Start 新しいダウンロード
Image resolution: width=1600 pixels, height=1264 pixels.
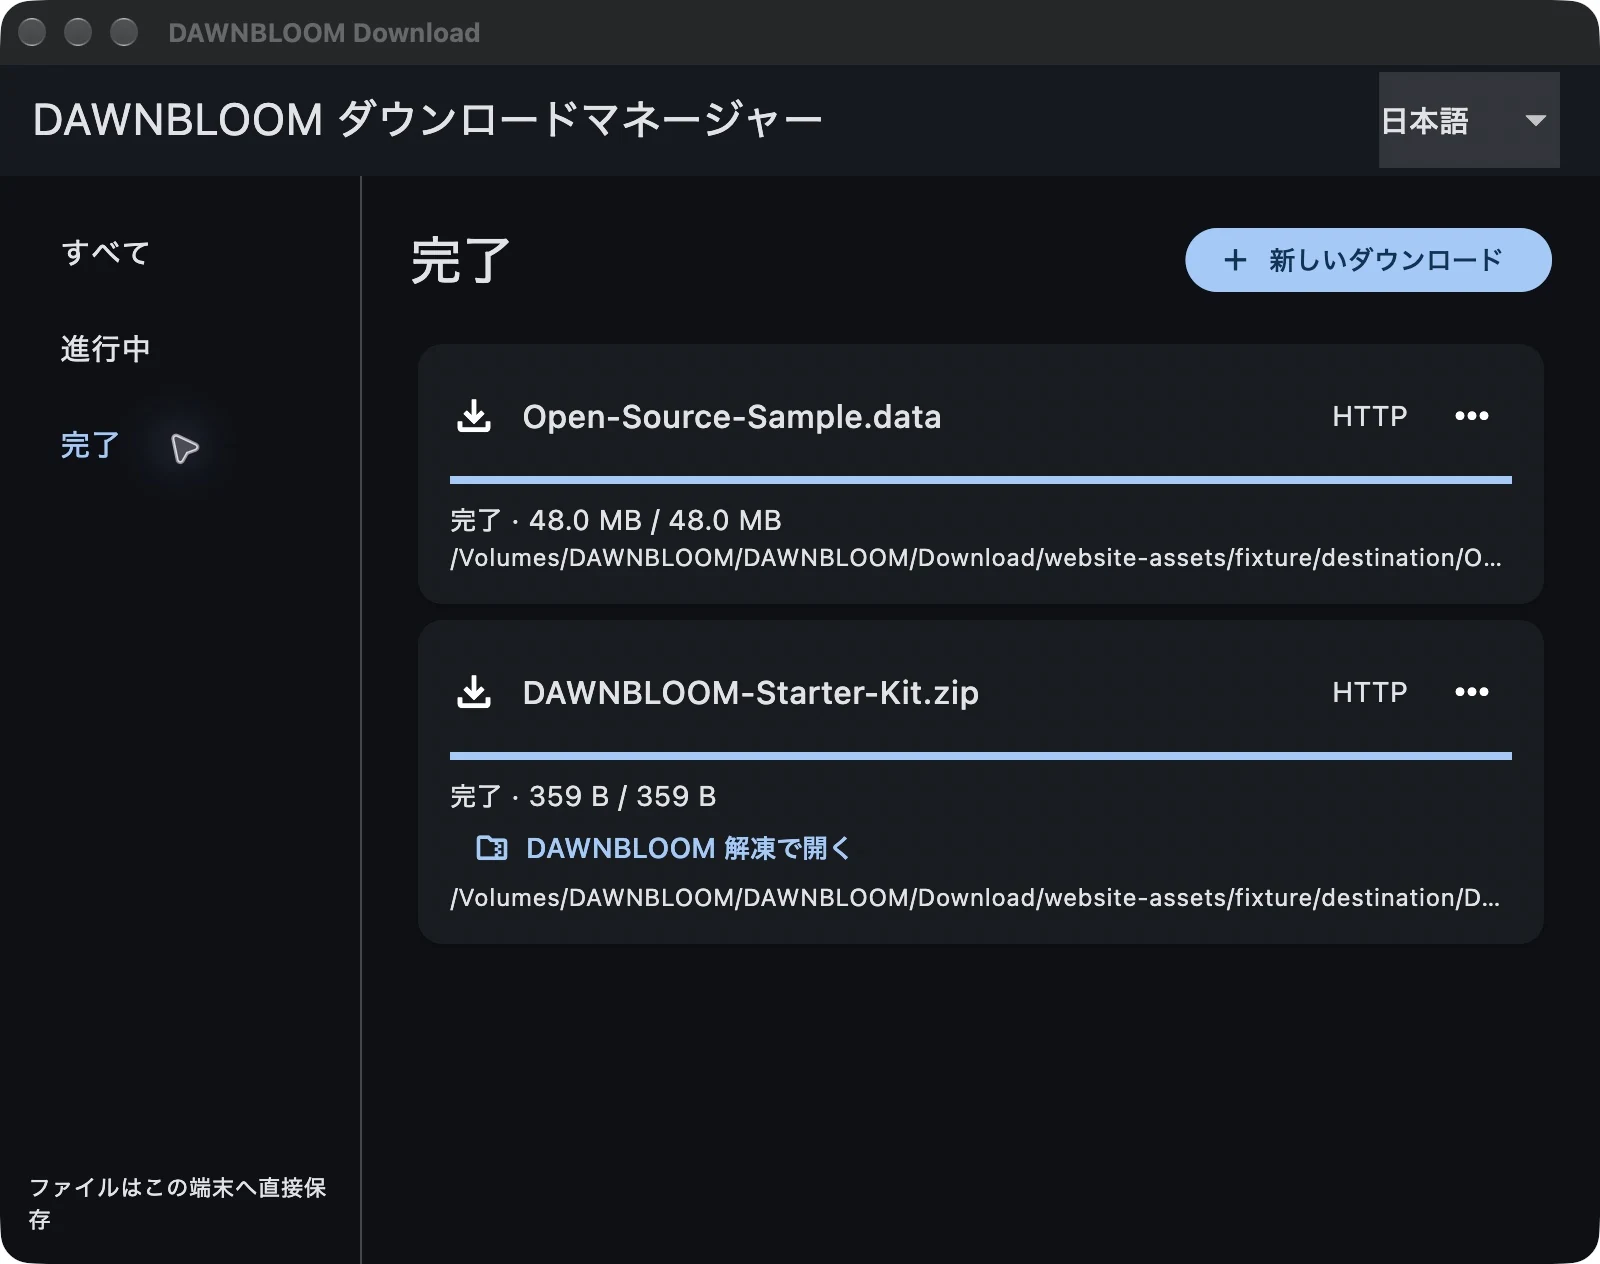1368,260
